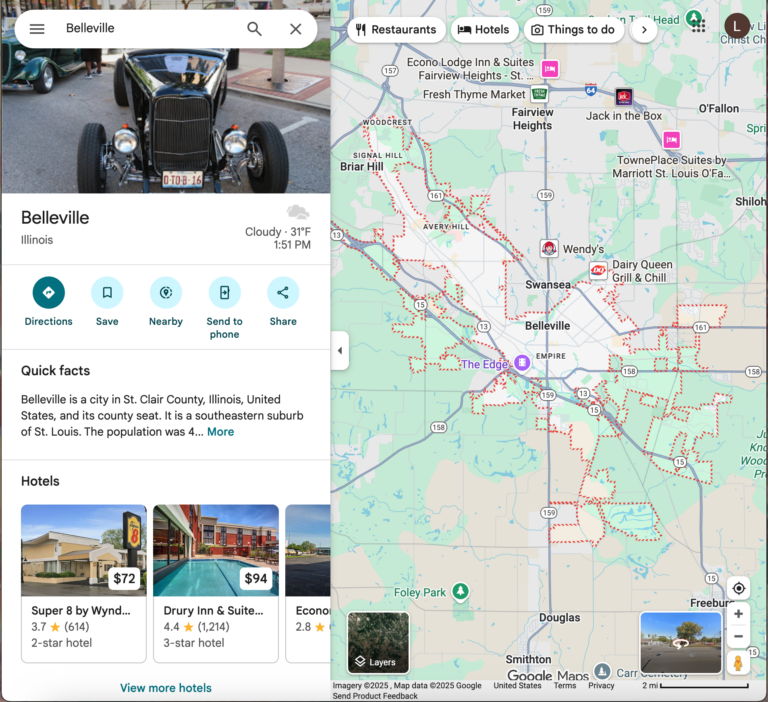This screenshot has height=702, width=768.
Task: Zoom in on the map
Action: 738,614
